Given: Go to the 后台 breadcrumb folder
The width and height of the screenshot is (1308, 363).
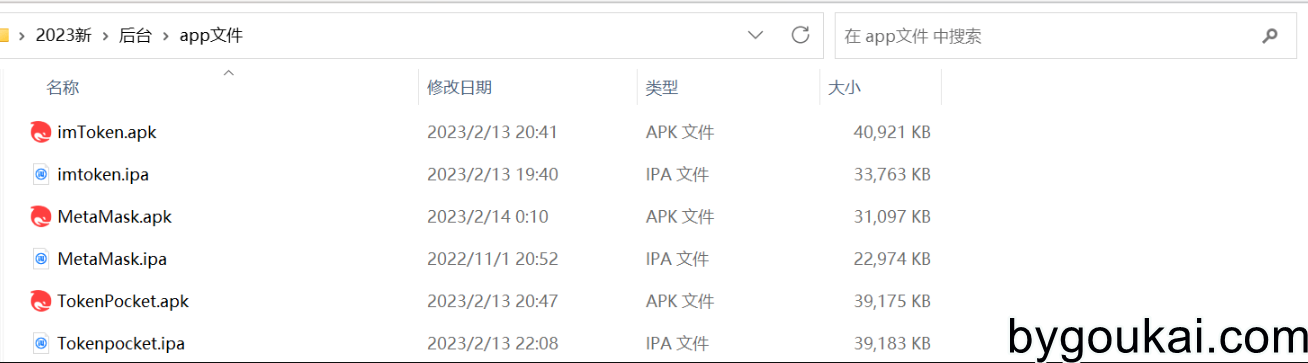Looking at the screenshot, I should tap(135, 36).
